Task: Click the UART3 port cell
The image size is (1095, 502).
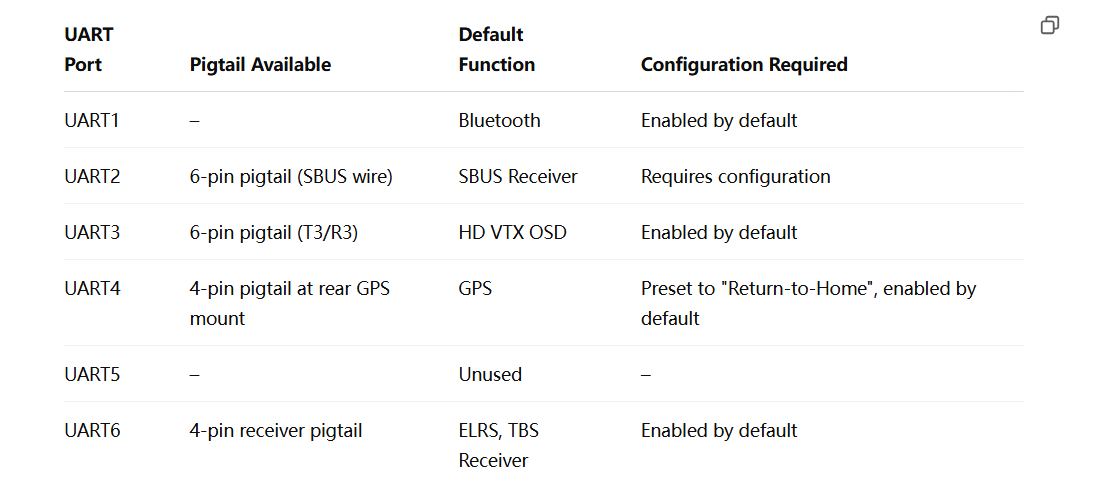Action: [x=92, y=232]
